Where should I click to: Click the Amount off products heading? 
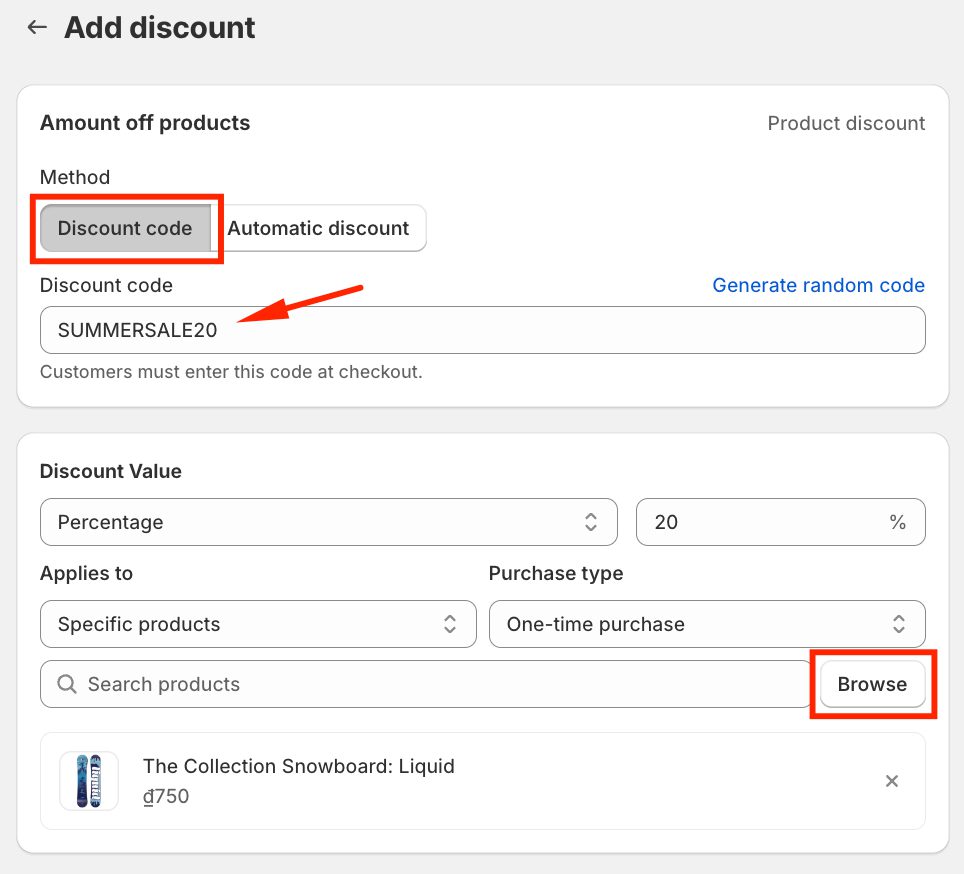145,123
